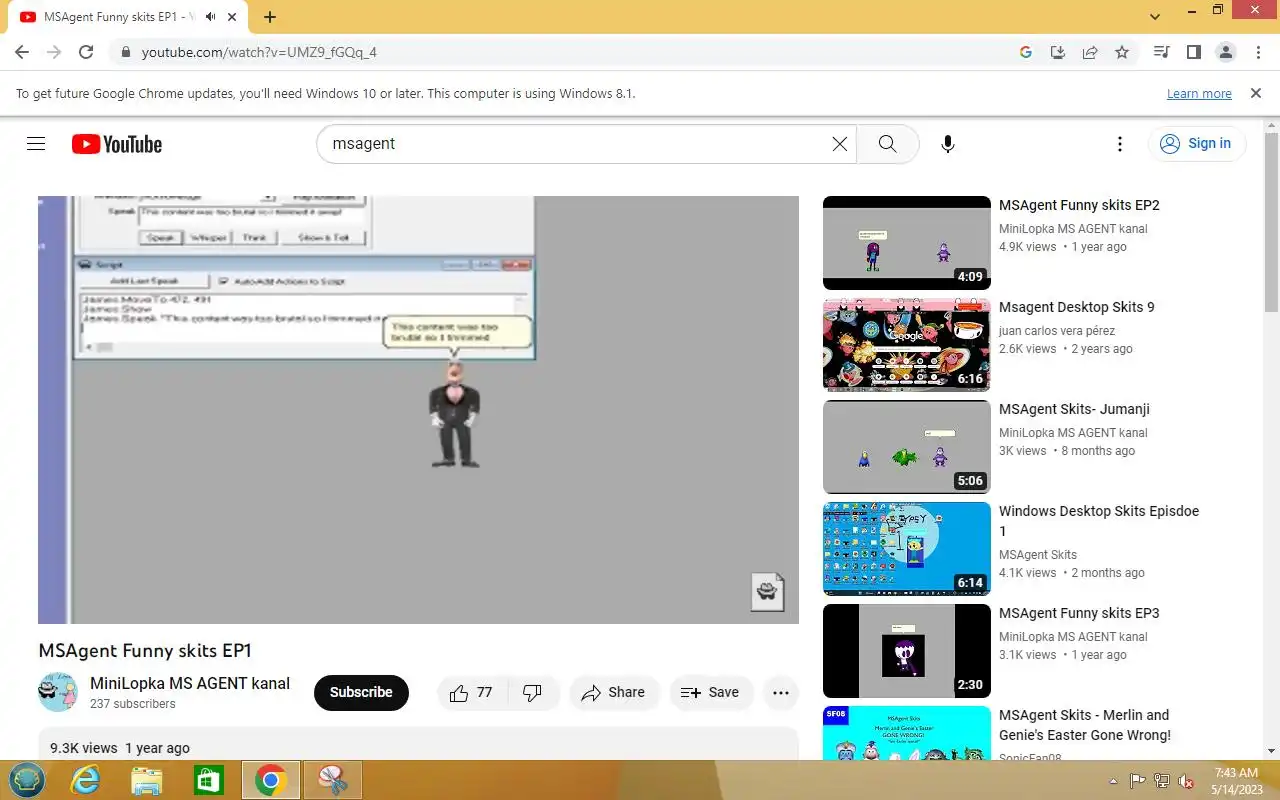
Task: Launch Internet Explorer from taskbar
Action: point(86,780)
